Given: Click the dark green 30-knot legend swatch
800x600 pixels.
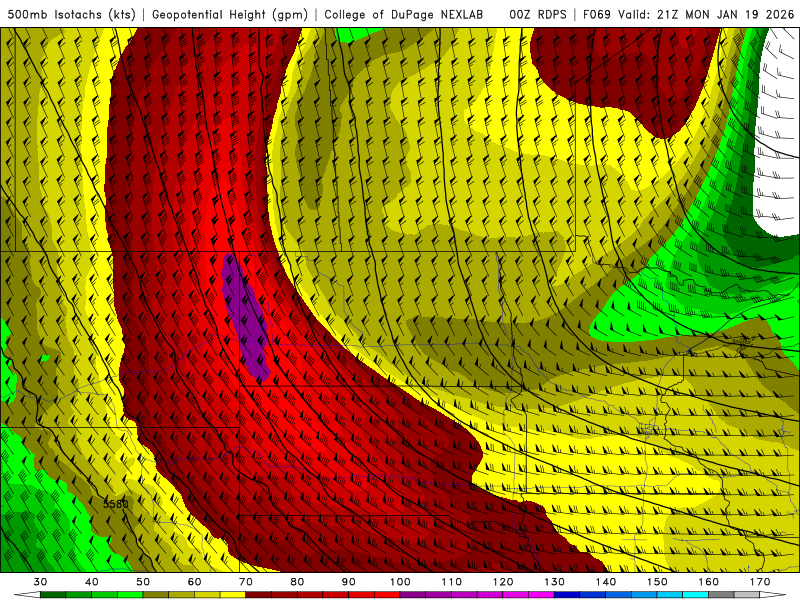Looking at the screenshot, I should click(x=53, y=595).
